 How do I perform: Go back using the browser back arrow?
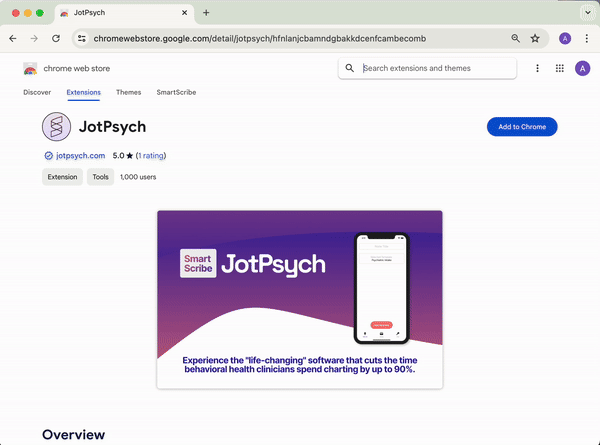13,38
